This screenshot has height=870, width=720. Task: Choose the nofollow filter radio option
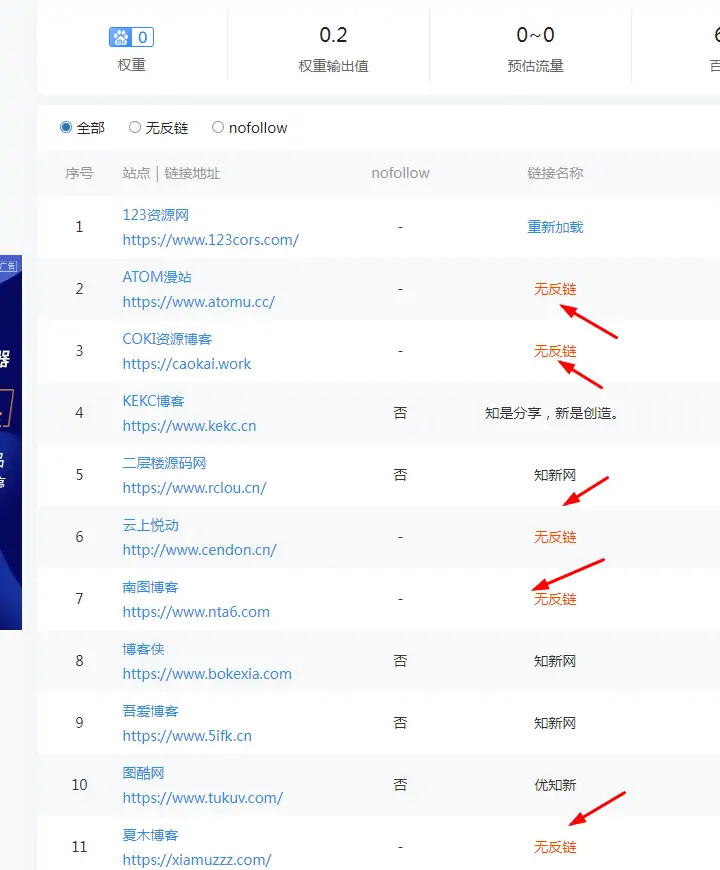218,127
